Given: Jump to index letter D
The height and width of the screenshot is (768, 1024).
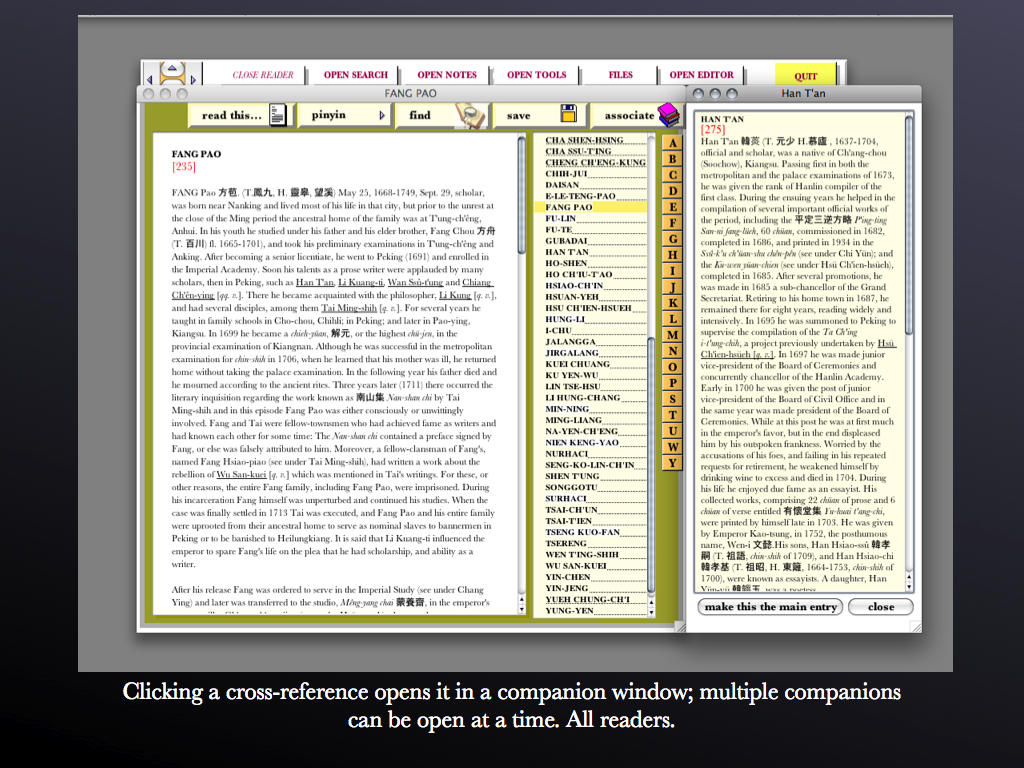Looking at the screenshot, I should click(x=672, y=191).
